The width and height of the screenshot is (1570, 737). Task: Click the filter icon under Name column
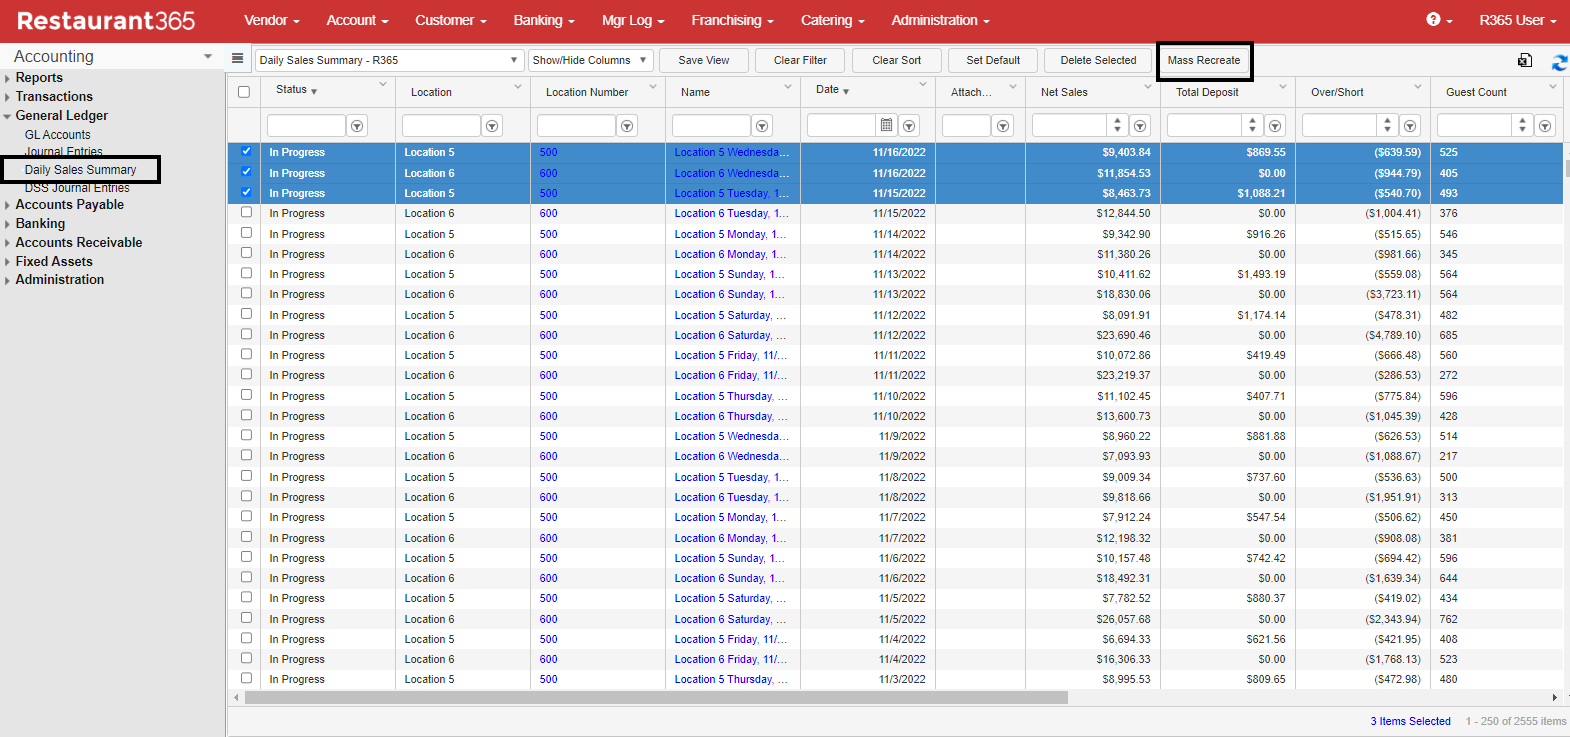[x=762, y=126]
